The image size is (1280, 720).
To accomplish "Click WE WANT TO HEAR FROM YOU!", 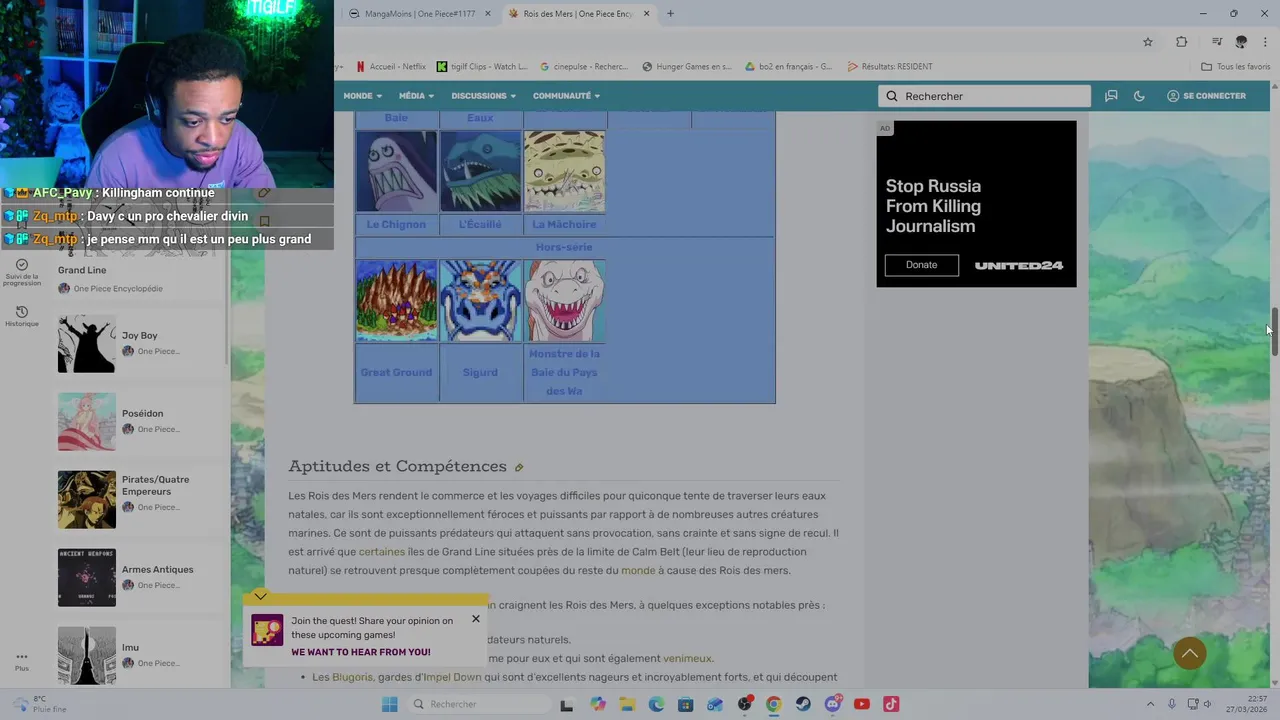I will coord(361,652).
